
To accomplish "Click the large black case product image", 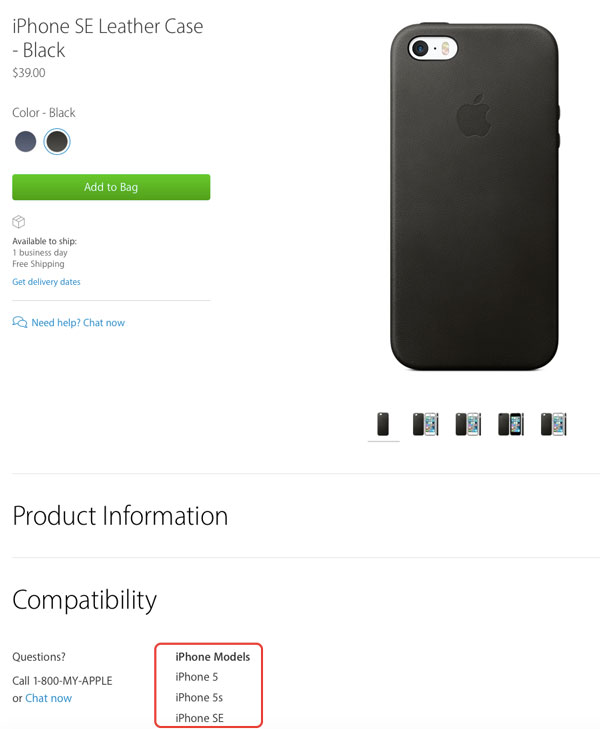I will (473, 198).
